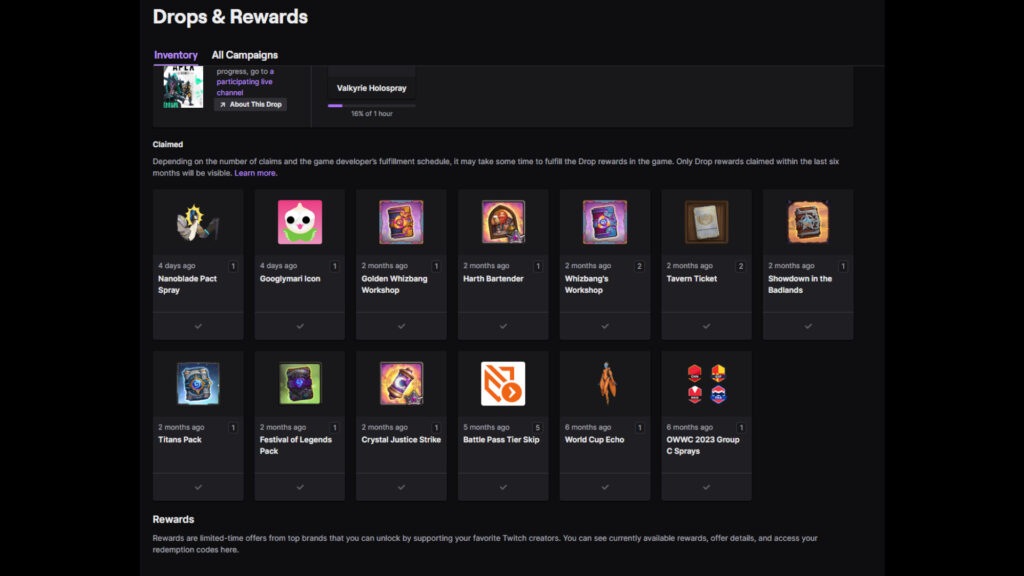Open the Golden Whizbang Workshop card pack icon
Screen dimensions: 1024x576
(x=401, y=222)
